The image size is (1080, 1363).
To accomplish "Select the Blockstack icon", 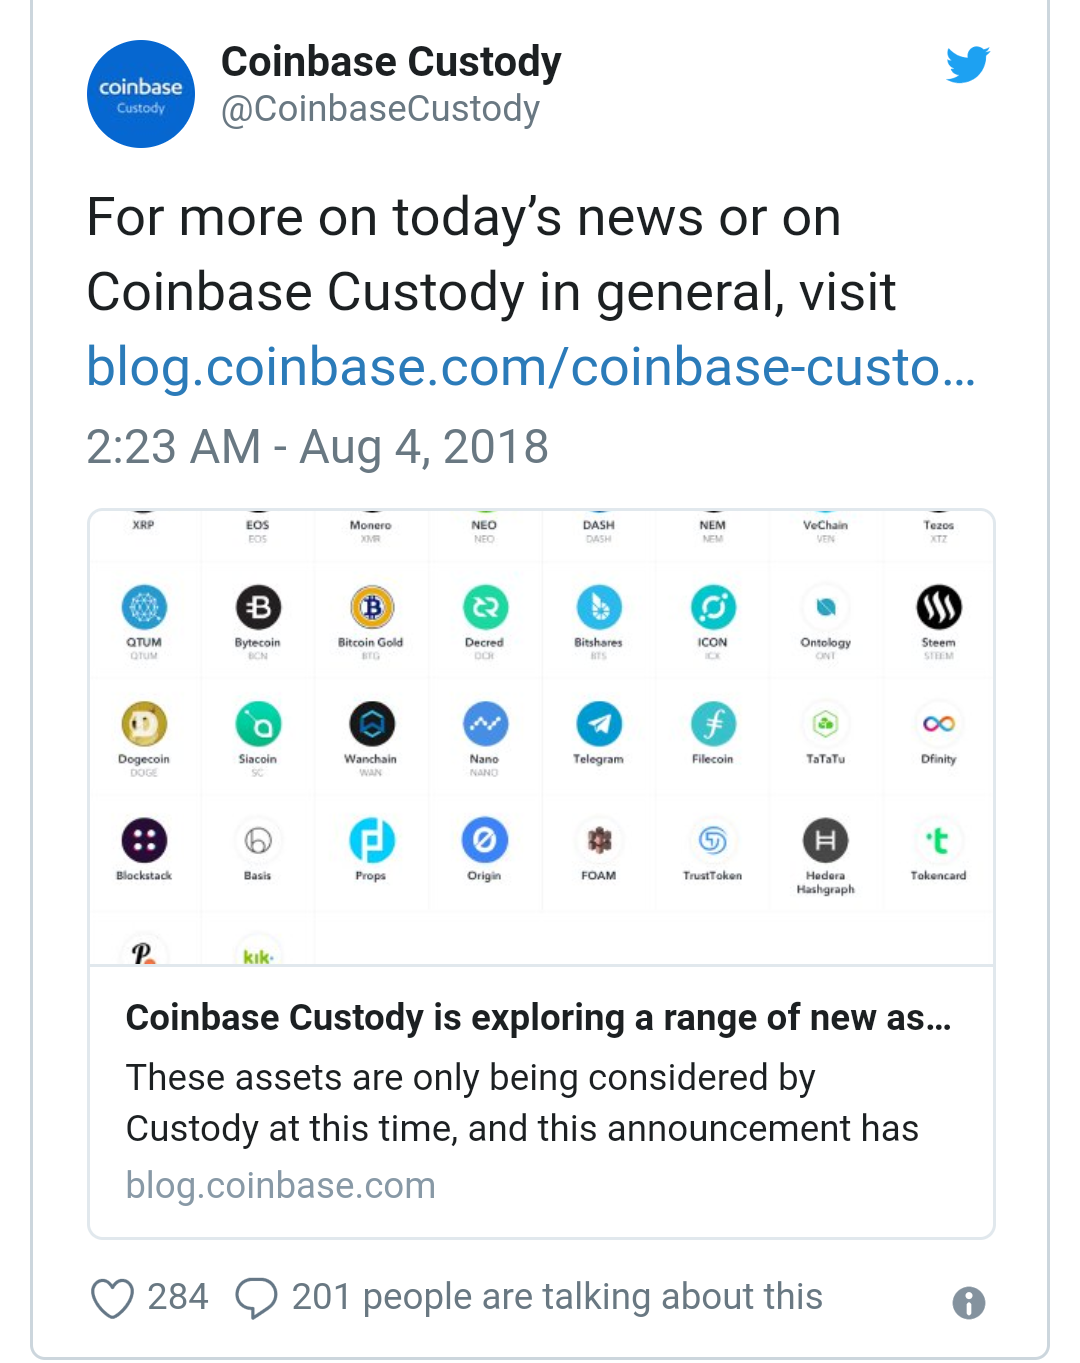I will tap(144, 841).
